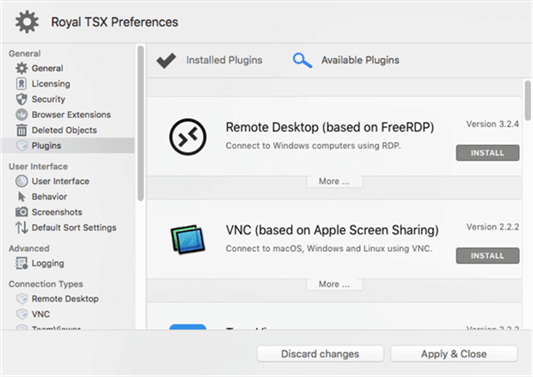
Task: Click the Advanced section header
Action: pos(29,248)
